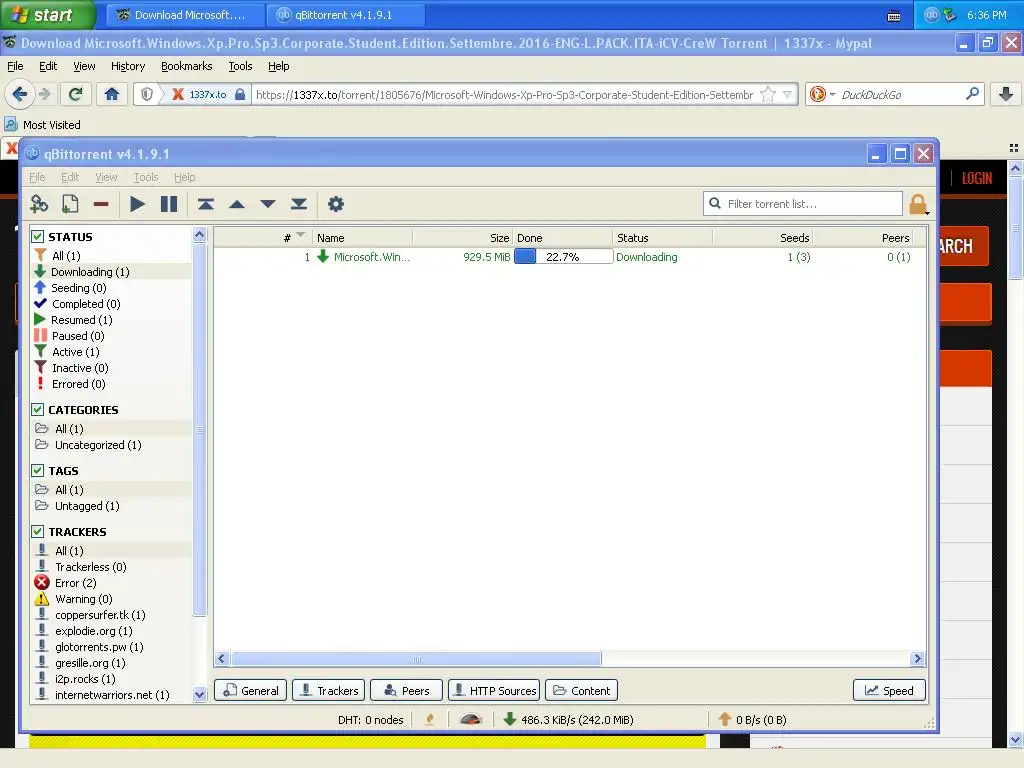Screen dimensions: 1024x768
Task: Click the DuckDuckGo search magnifier icon
Action: pyautogui.click(x=972, y=94)
